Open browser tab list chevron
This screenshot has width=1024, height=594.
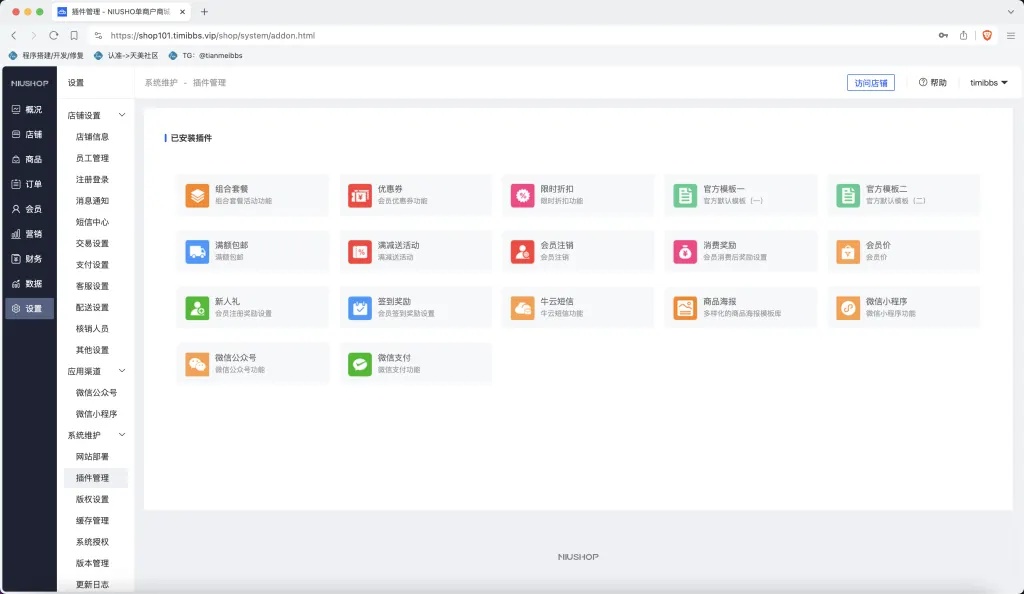click(1010, 12)
